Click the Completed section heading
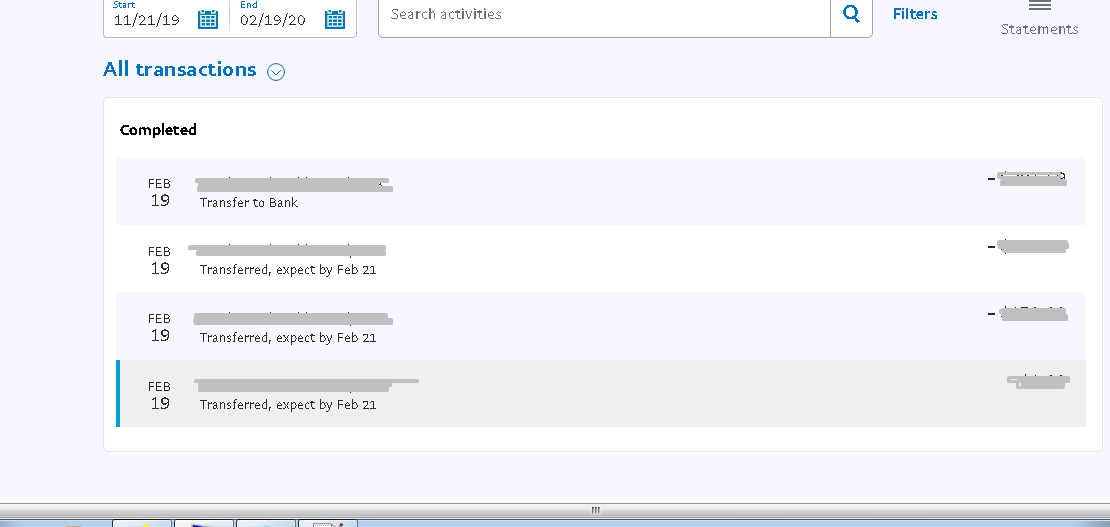 point(158,130)
